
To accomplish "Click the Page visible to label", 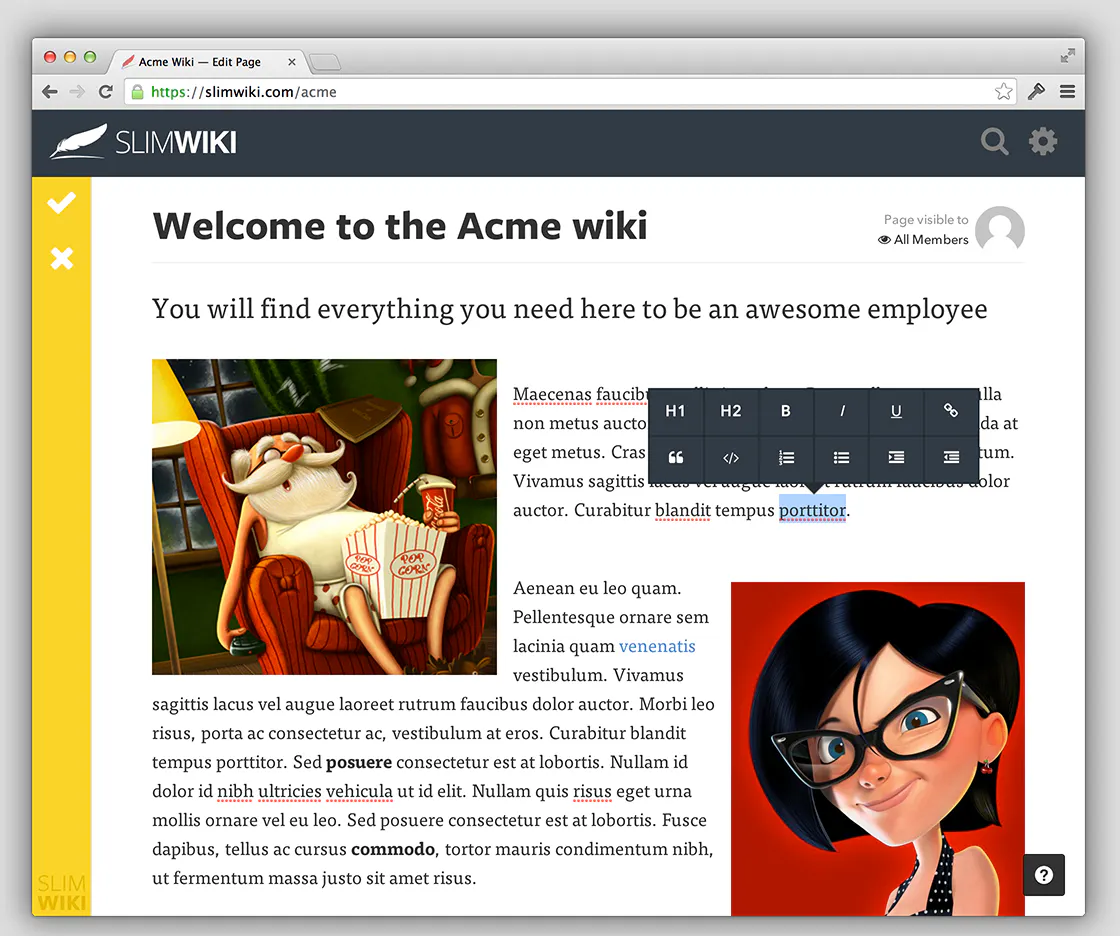I will click(x=926, y=219).
